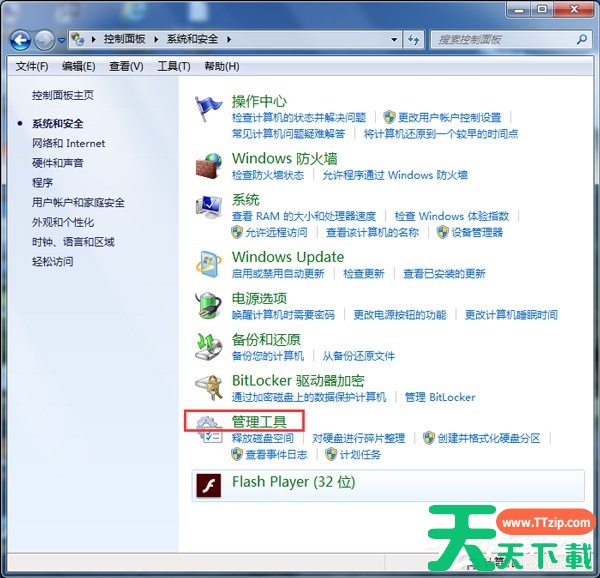Open the Windows Update icon
Image resolution: width=600 pixels, height=578 pixels.
(209, 264)
